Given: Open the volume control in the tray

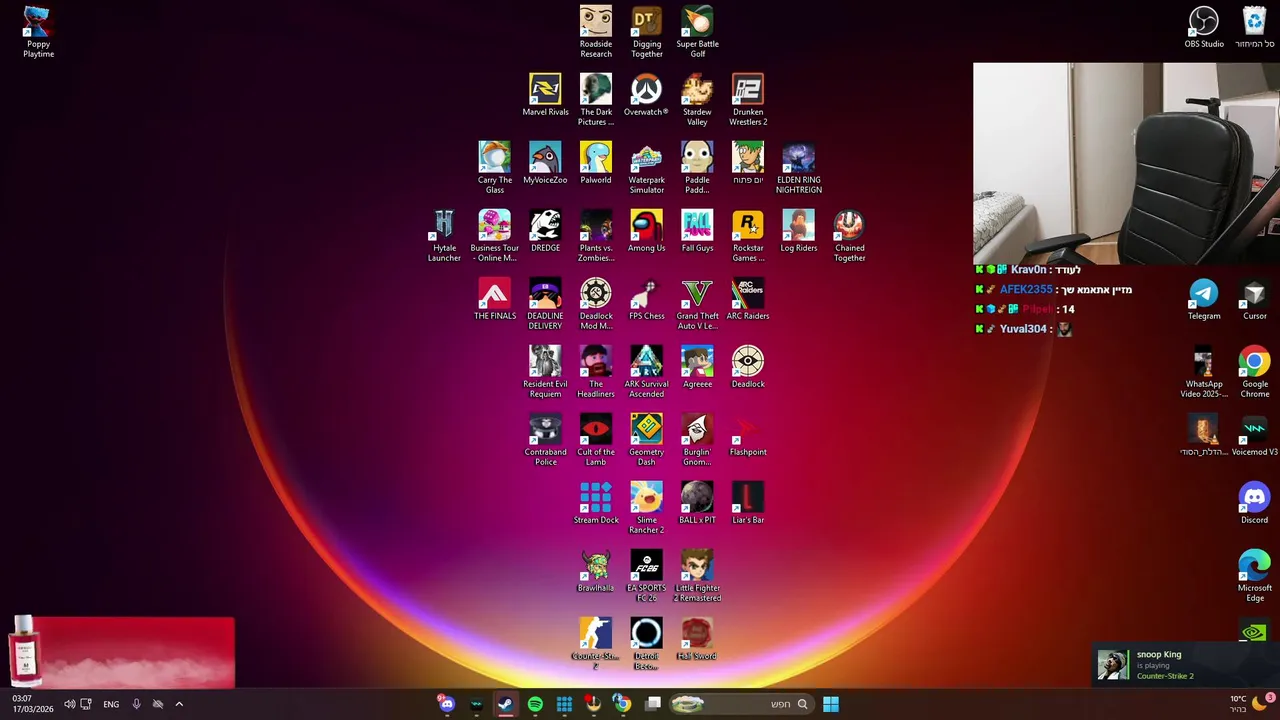Looking at the screenshot, I should tap(69, 704).
